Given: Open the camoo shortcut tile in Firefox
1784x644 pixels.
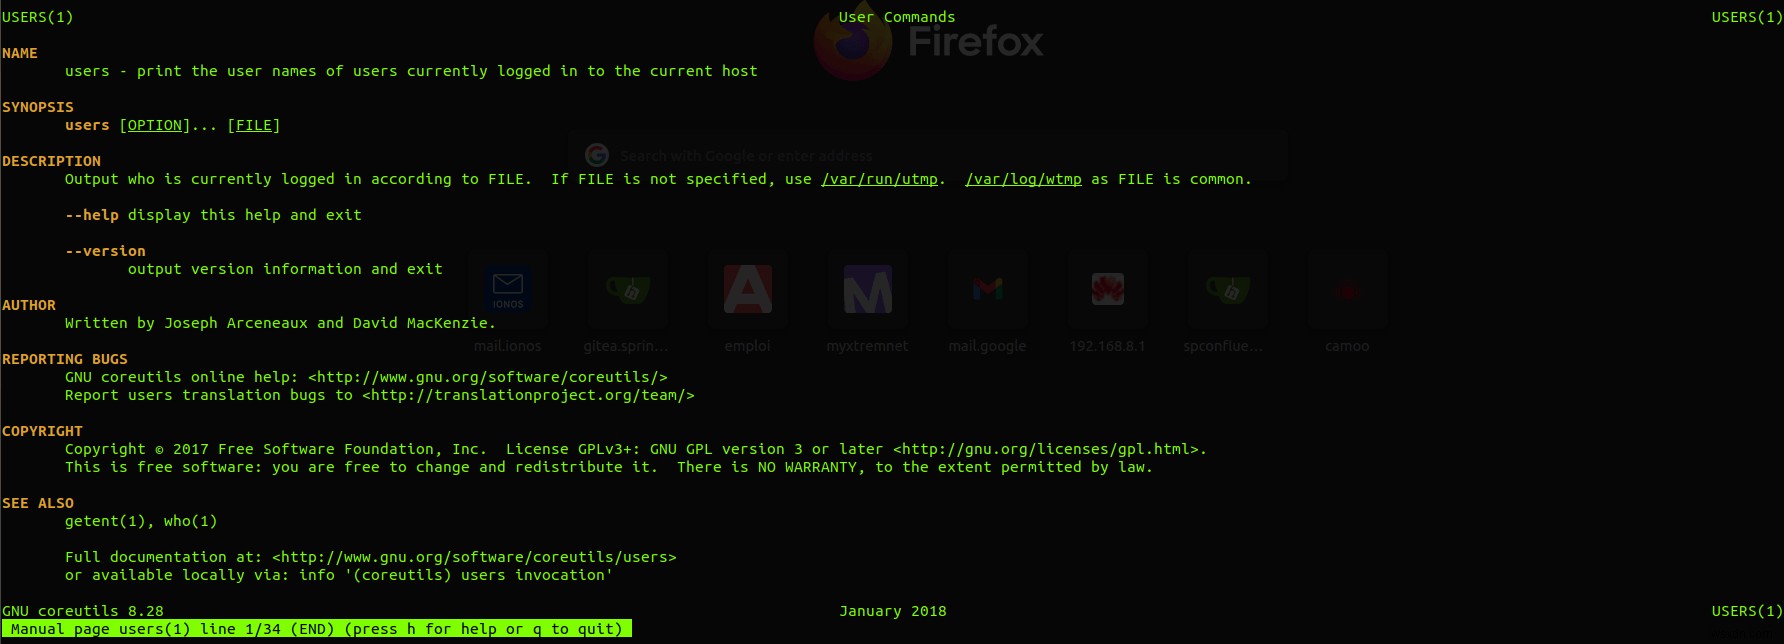Looking at the screenshot, I should pyautogui.click(x=1347, y=291).
